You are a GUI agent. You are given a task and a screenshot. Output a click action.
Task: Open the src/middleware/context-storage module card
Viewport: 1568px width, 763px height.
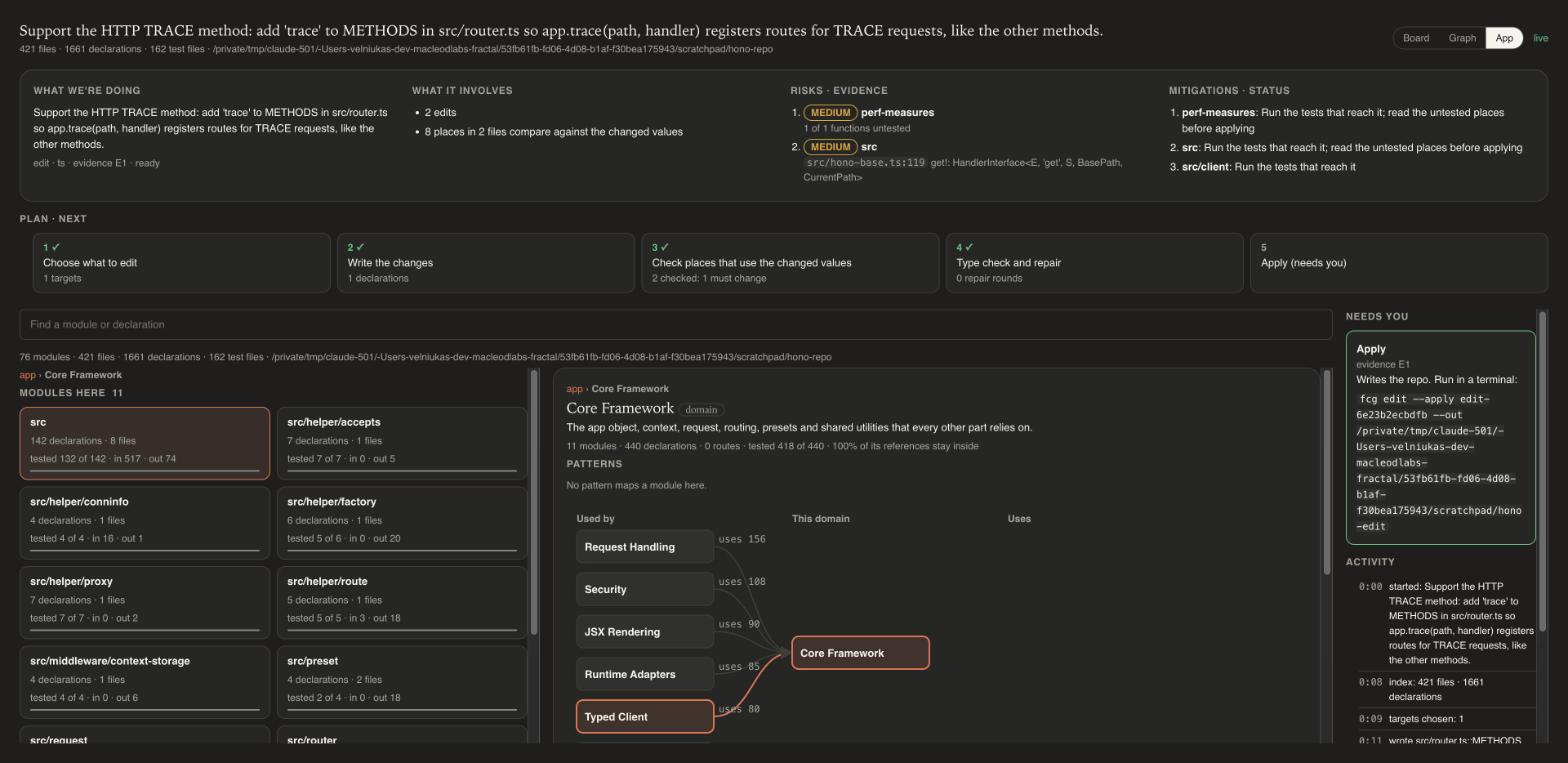145,682
